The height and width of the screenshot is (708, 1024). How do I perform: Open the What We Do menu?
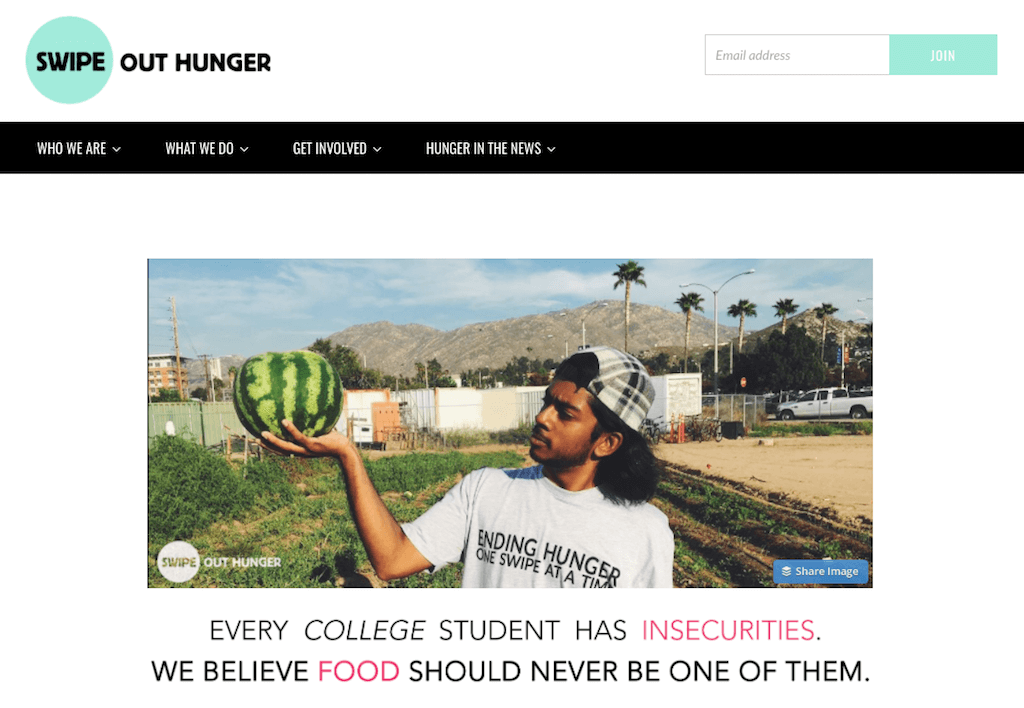206,149
